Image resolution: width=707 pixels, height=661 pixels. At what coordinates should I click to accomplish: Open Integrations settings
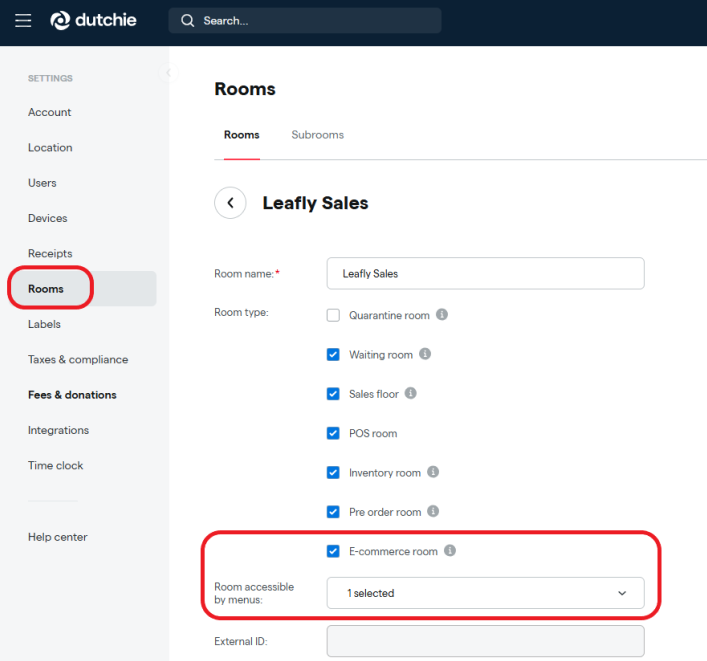point(59,430)
